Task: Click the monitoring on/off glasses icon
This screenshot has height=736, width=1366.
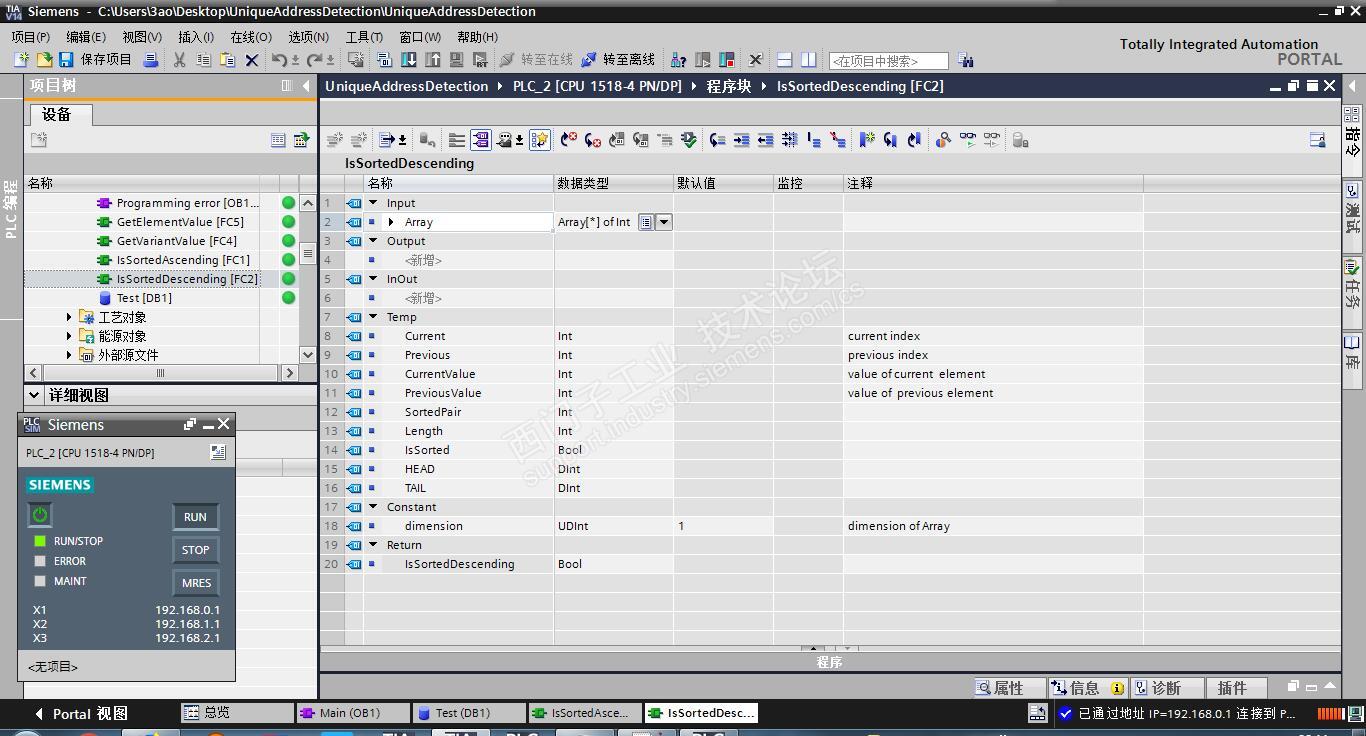Action: (x=967, y=140)
